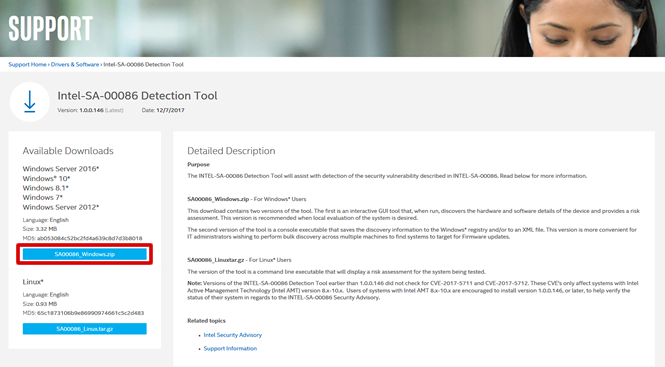Download SA00086_Linux.tar.gz file
Viewport: 665px width, 367px height.
pyautogui.click(x=85, y=329)
